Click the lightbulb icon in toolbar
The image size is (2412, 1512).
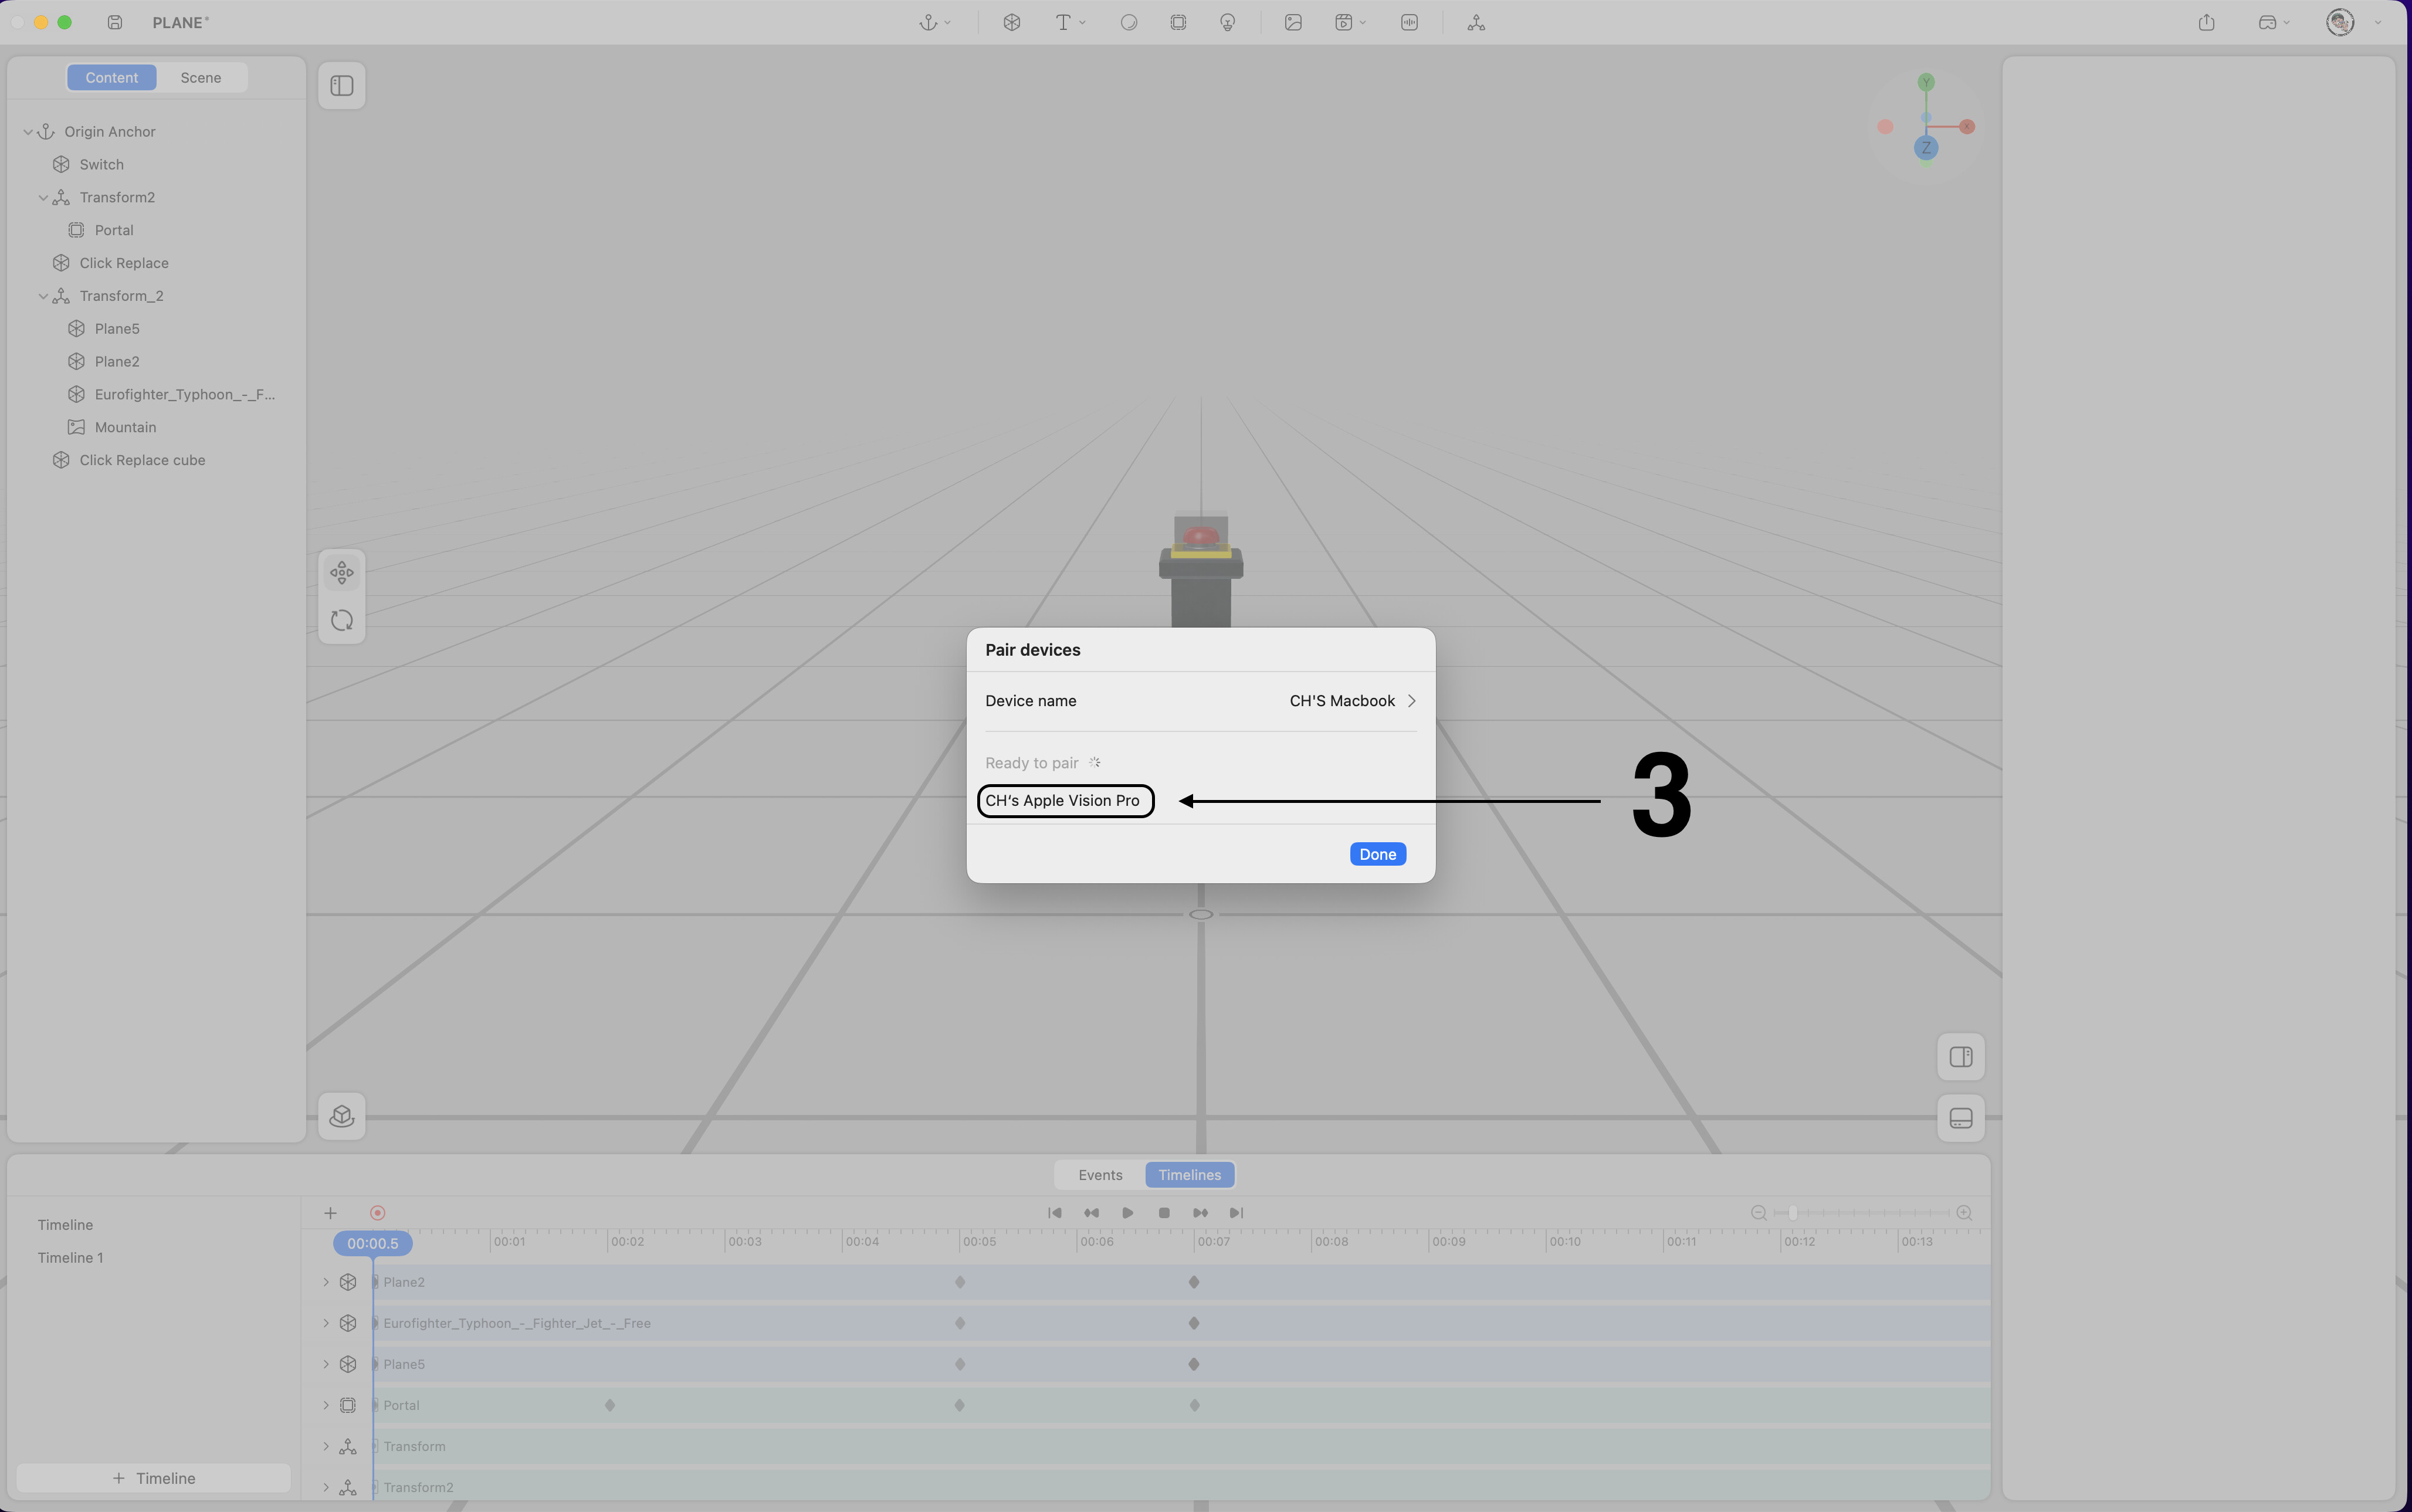point(1228,22)
